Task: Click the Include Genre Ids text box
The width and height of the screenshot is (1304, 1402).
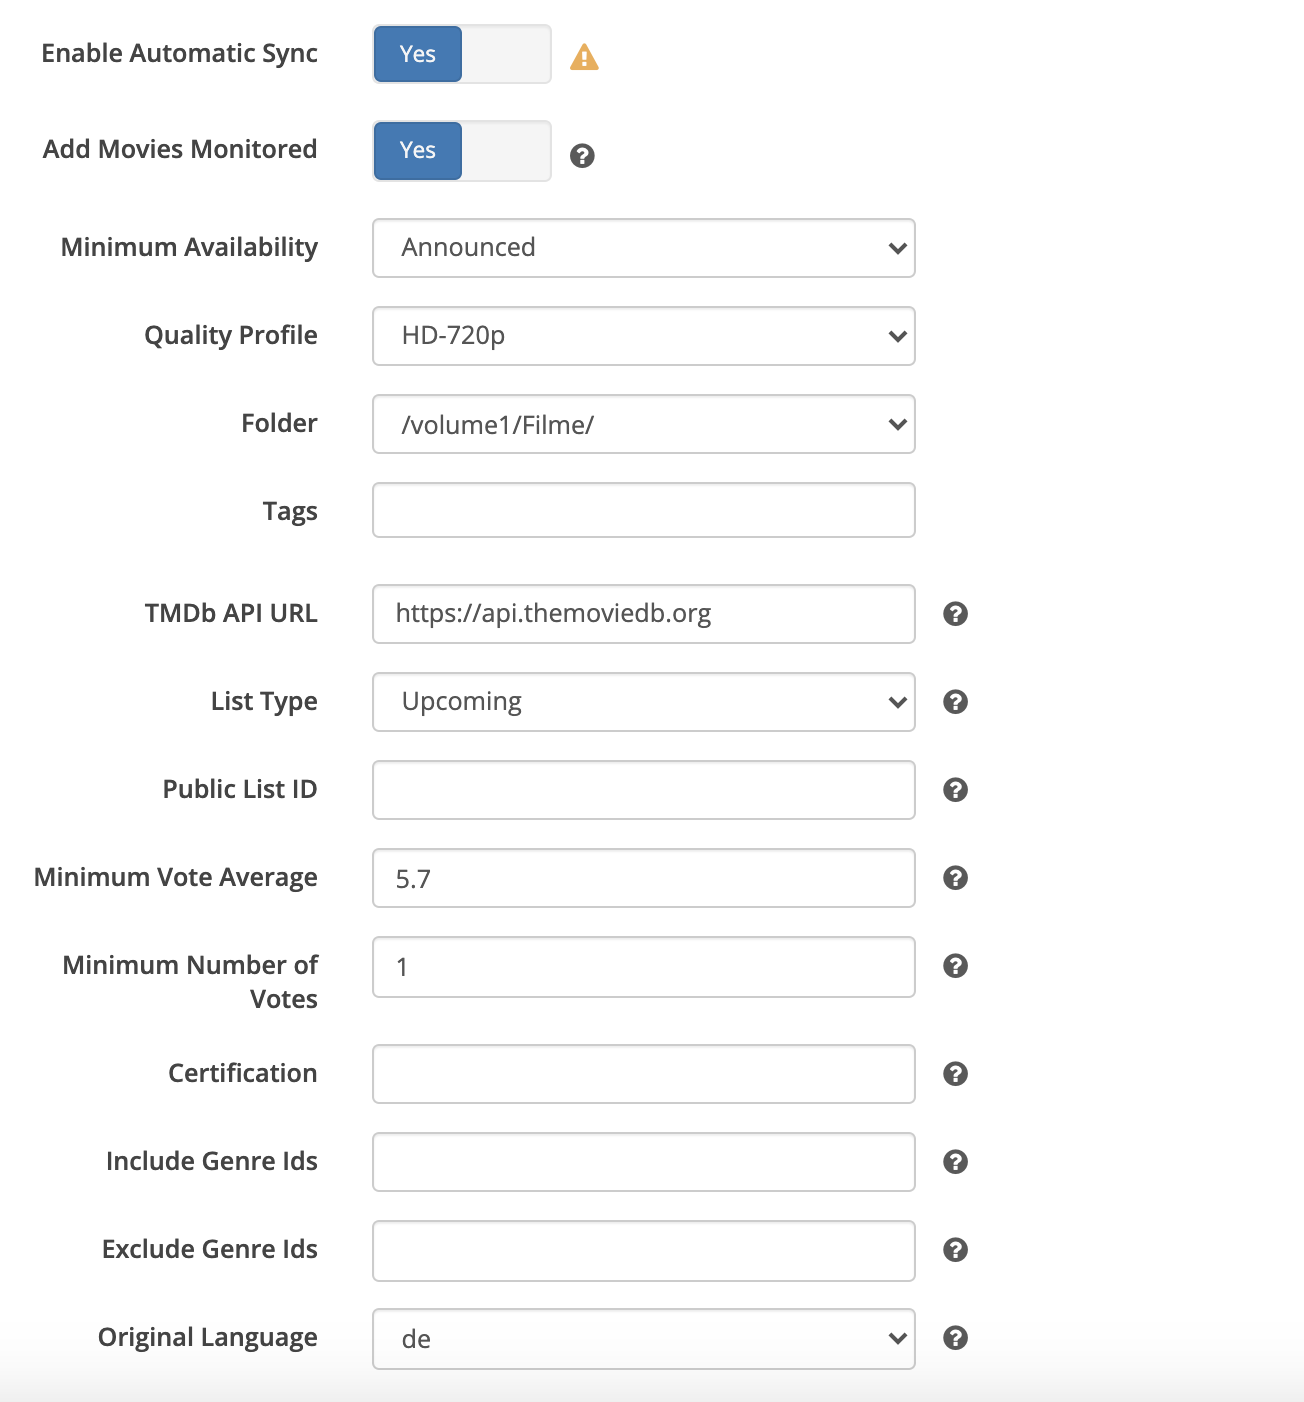Action: [x=643, y=1162]
